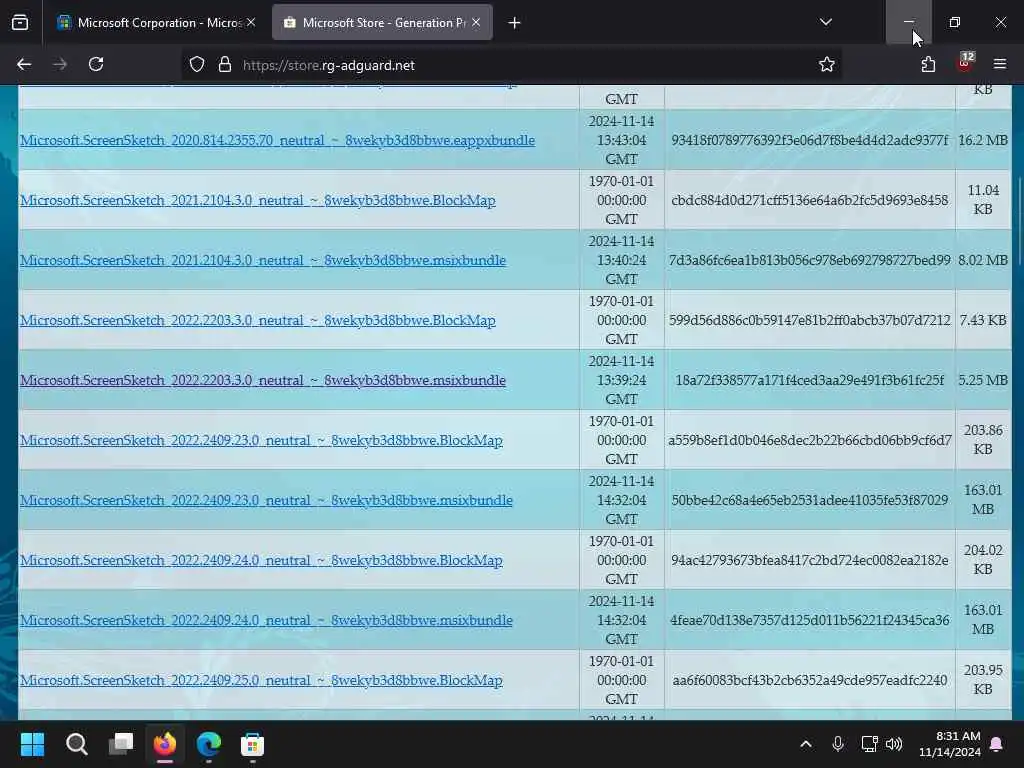Select hash 94ac42793673bfea8417c2bd724ec0082ea2182e
Screen dimensions: 1024x768
[810, 560]
